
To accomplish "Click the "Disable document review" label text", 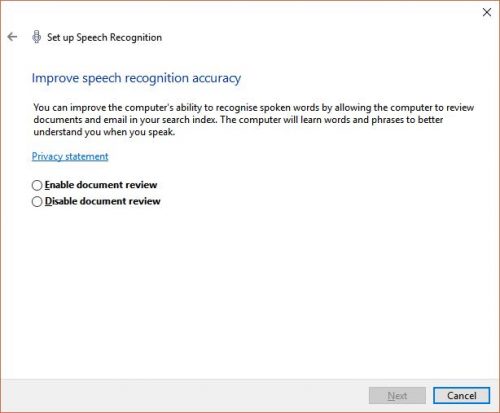I will click(x=103, y=201).
